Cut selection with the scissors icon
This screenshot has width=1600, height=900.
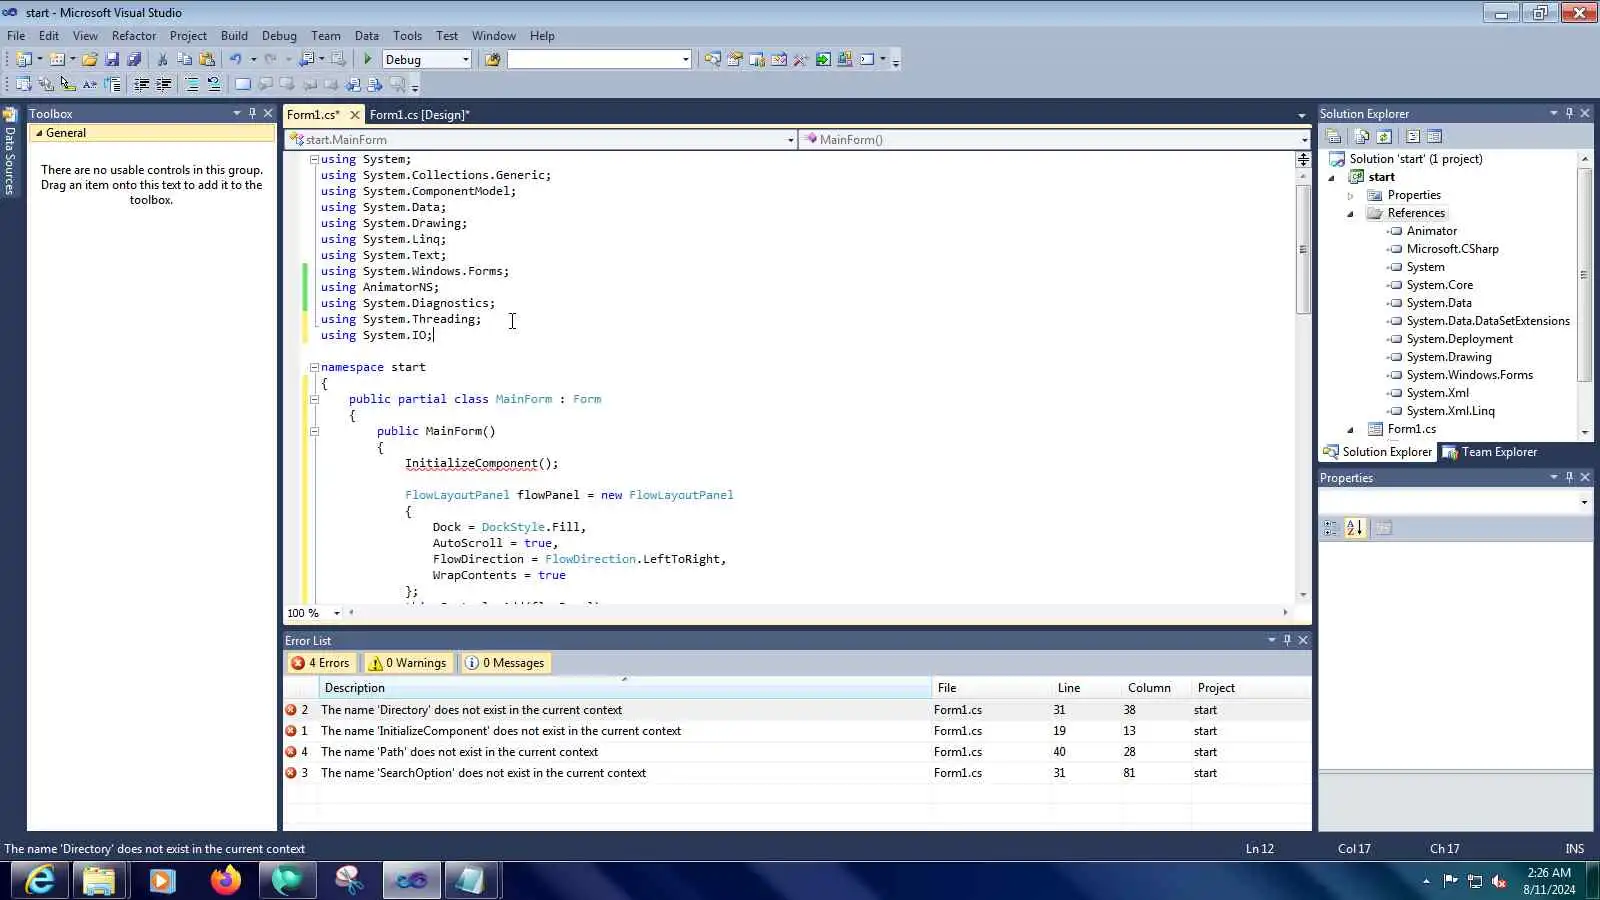tap(163, 60)
